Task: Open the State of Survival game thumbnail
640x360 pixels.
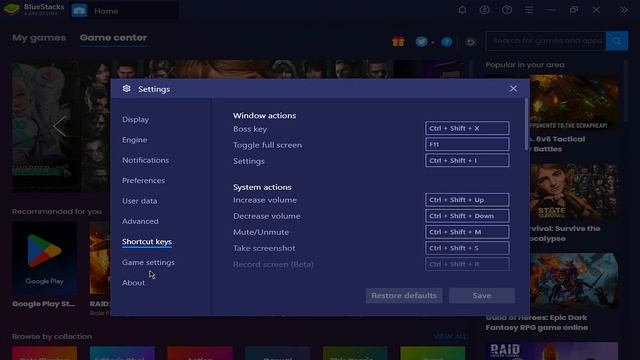Action: tap(574, 192)
